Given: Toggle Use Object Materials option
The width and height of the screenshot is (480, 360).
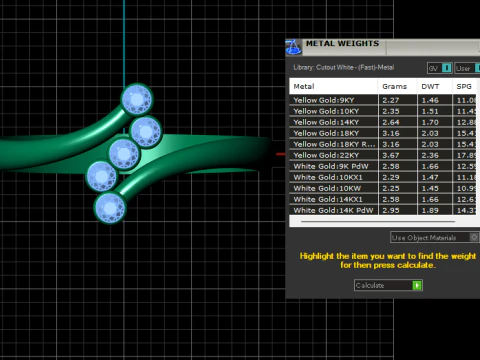Looking at the screenshot, I should [x=435, y=238].
